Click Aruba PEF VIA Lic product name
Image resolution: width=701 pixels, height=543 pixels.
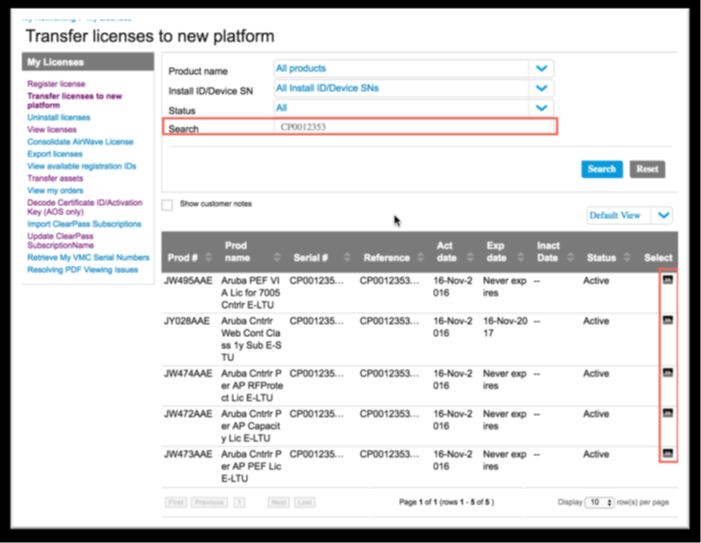pos(251,293)
